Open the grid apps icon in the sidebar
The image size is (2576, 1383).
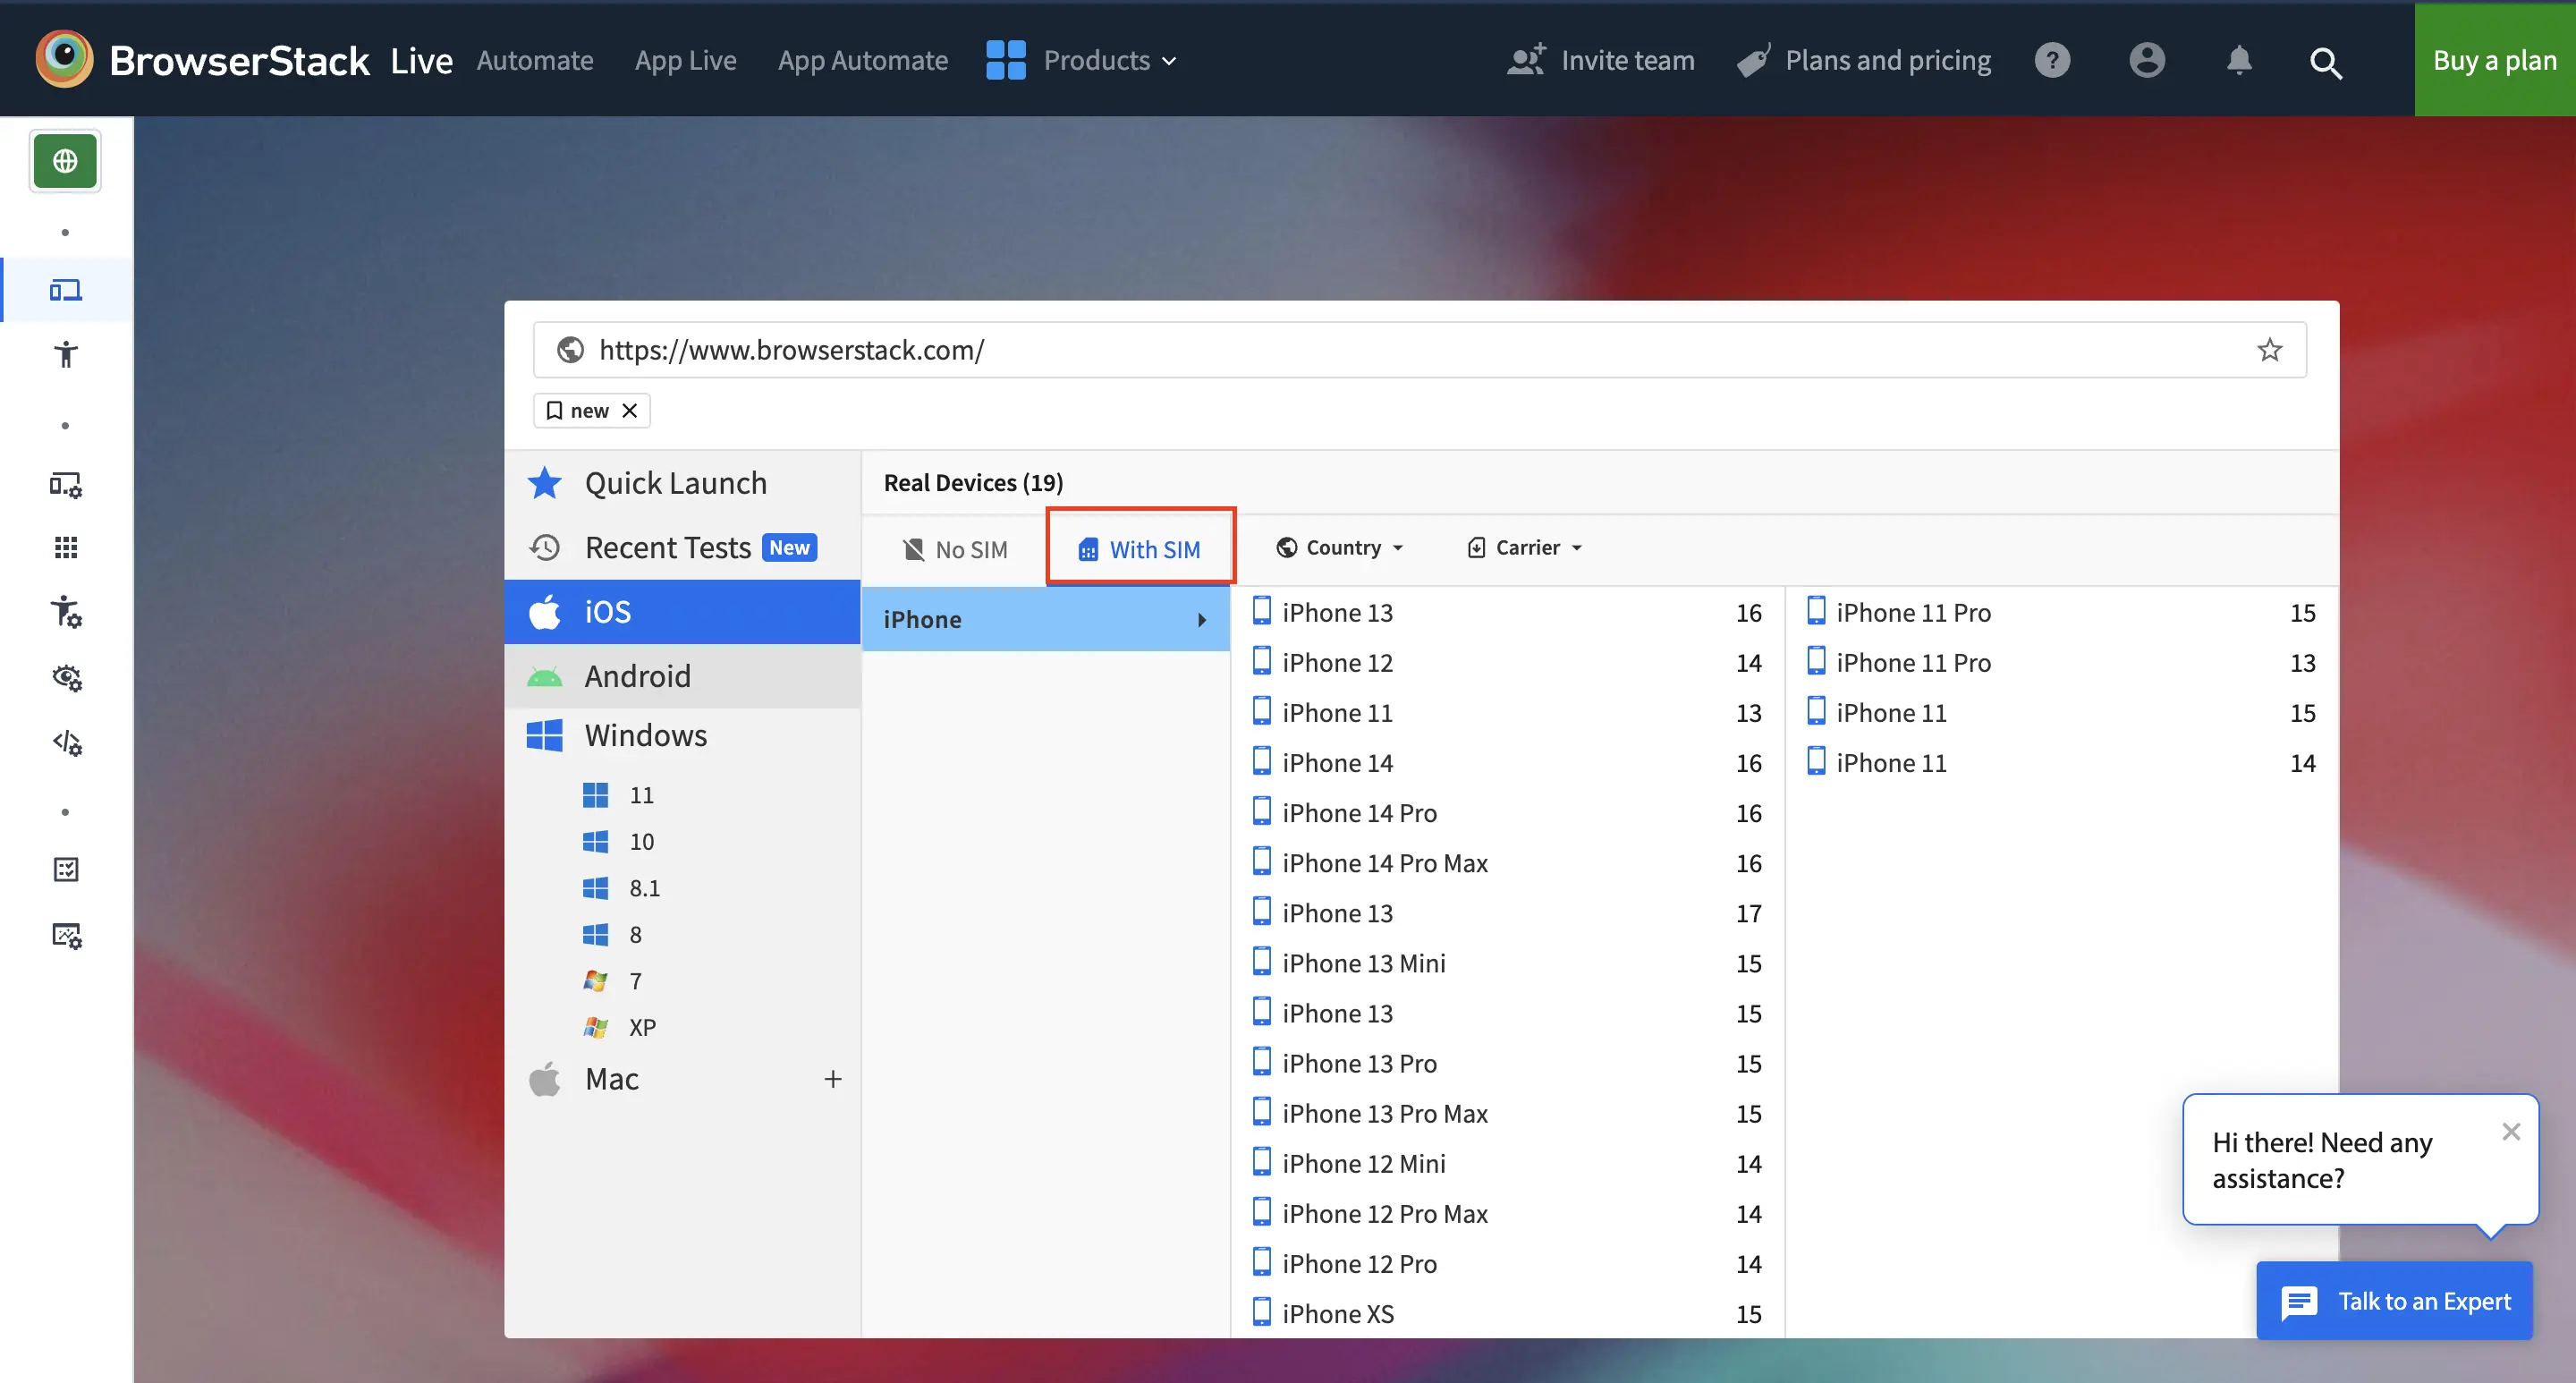[66, 547]
